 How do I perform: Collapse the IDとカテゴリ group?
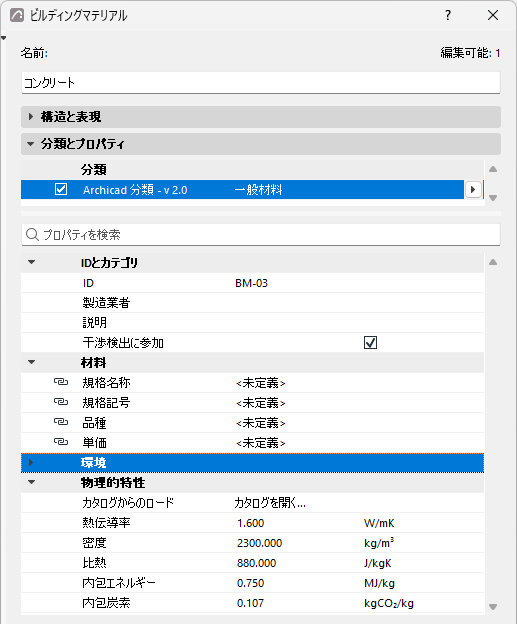(x=31, y=262)
